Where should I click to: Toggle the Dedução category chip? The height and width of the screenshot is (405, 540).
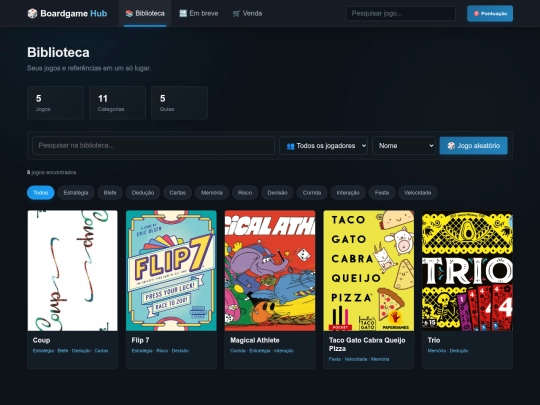tap(143, 193)
